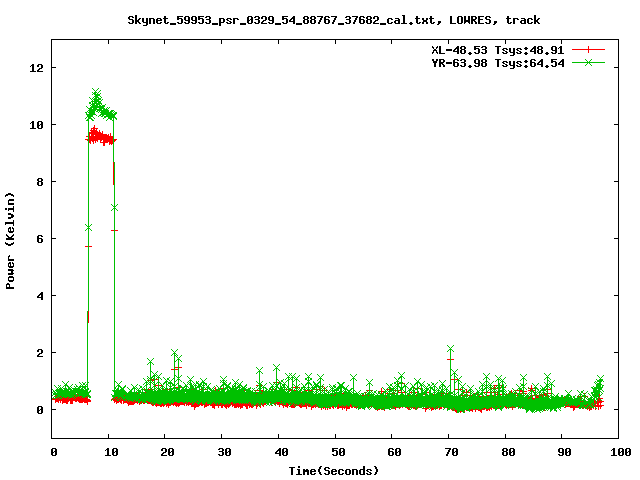
Task: Select the XL-48.53 Tsys:48.91 legend entry
Action: (497, 50)
